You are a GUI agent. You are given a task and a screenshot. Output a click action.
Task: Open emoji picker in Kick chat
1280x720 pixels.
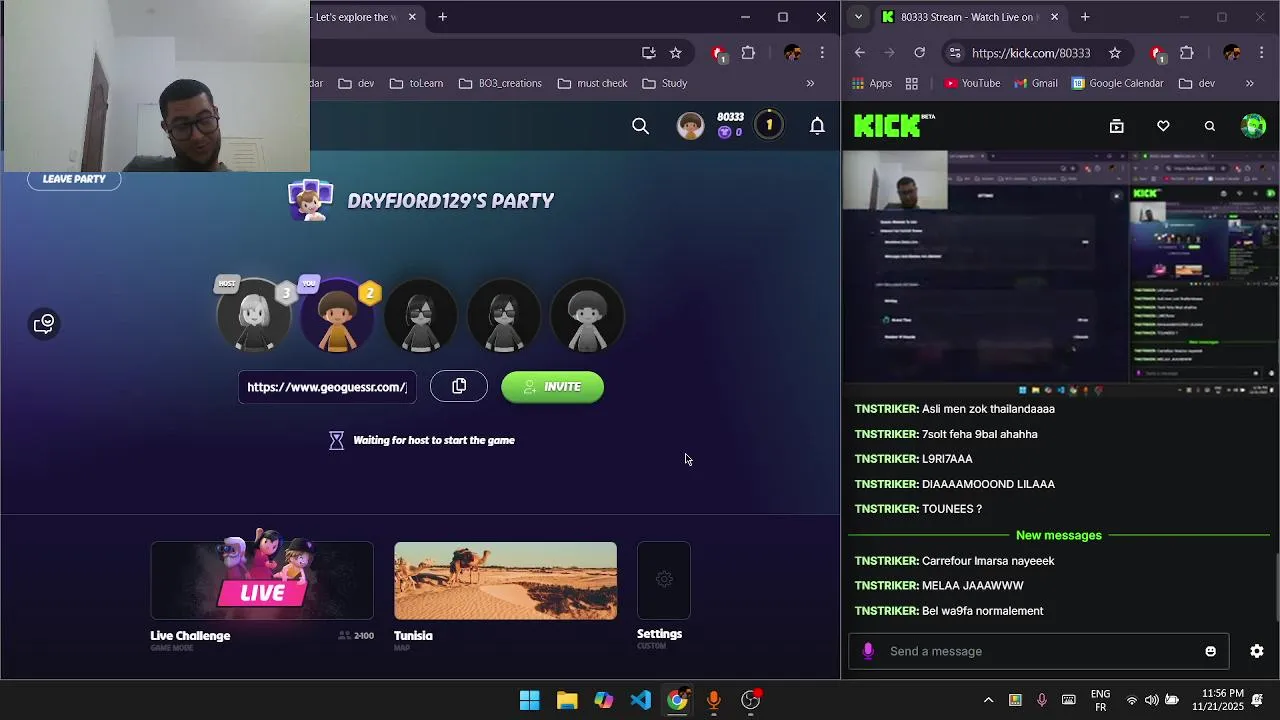(1210, 651)
